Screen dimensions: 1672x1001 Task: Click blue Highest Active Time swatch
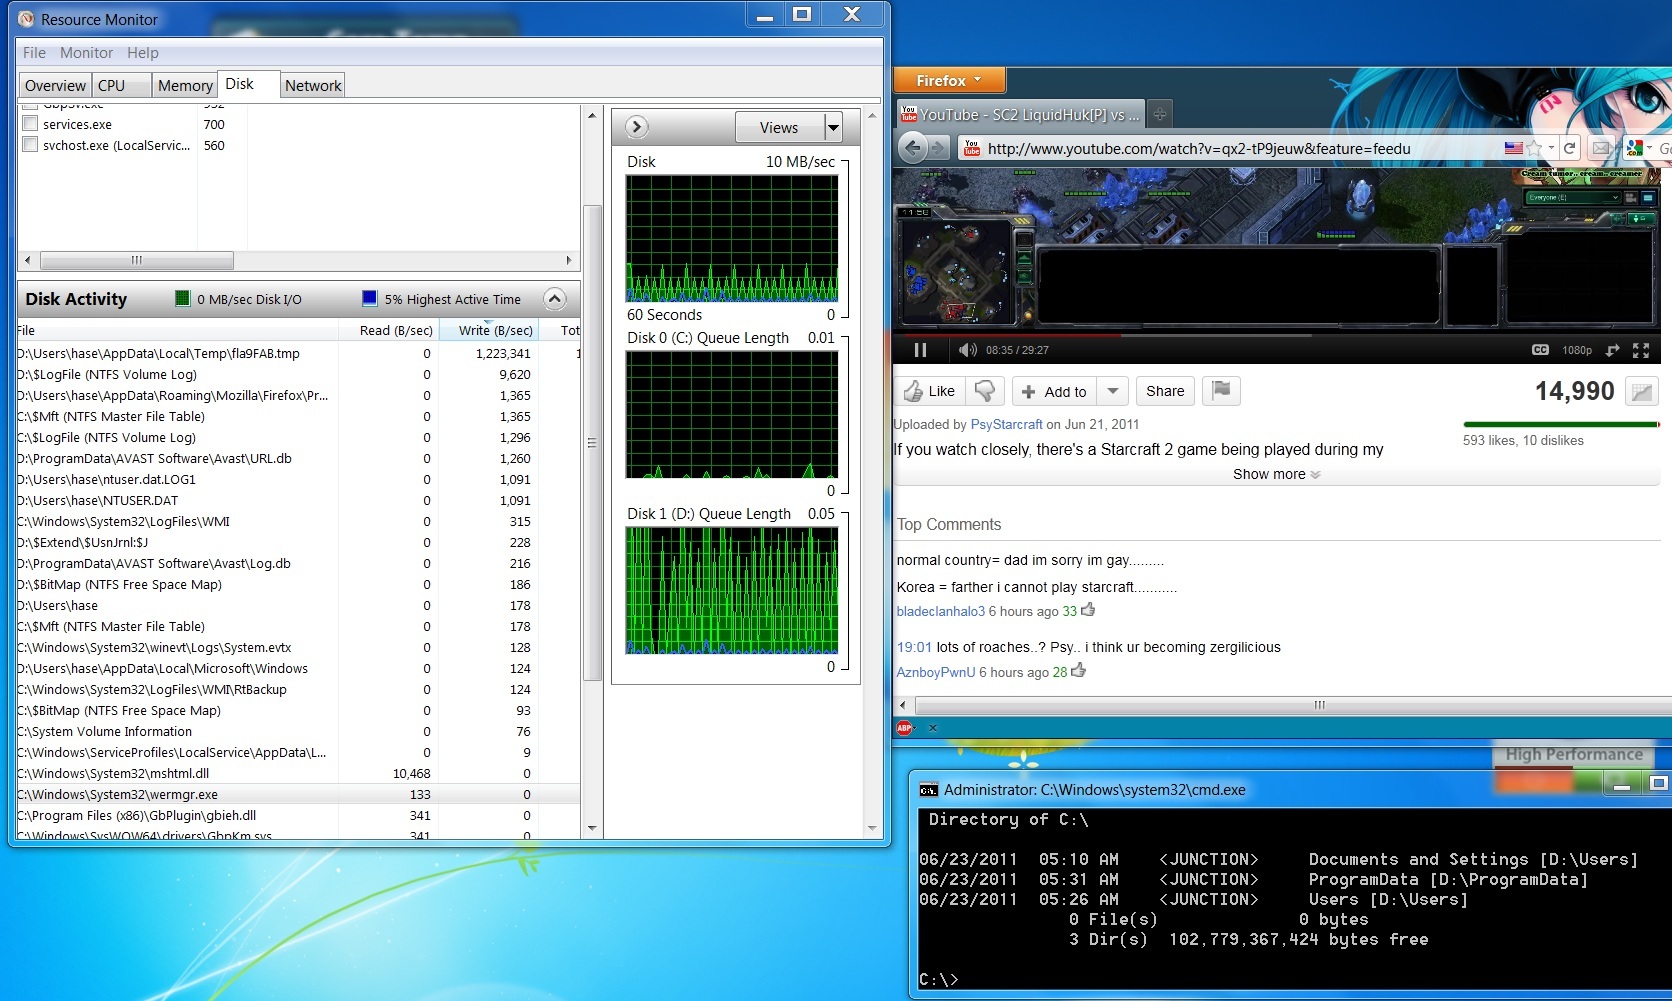[370, 298]
